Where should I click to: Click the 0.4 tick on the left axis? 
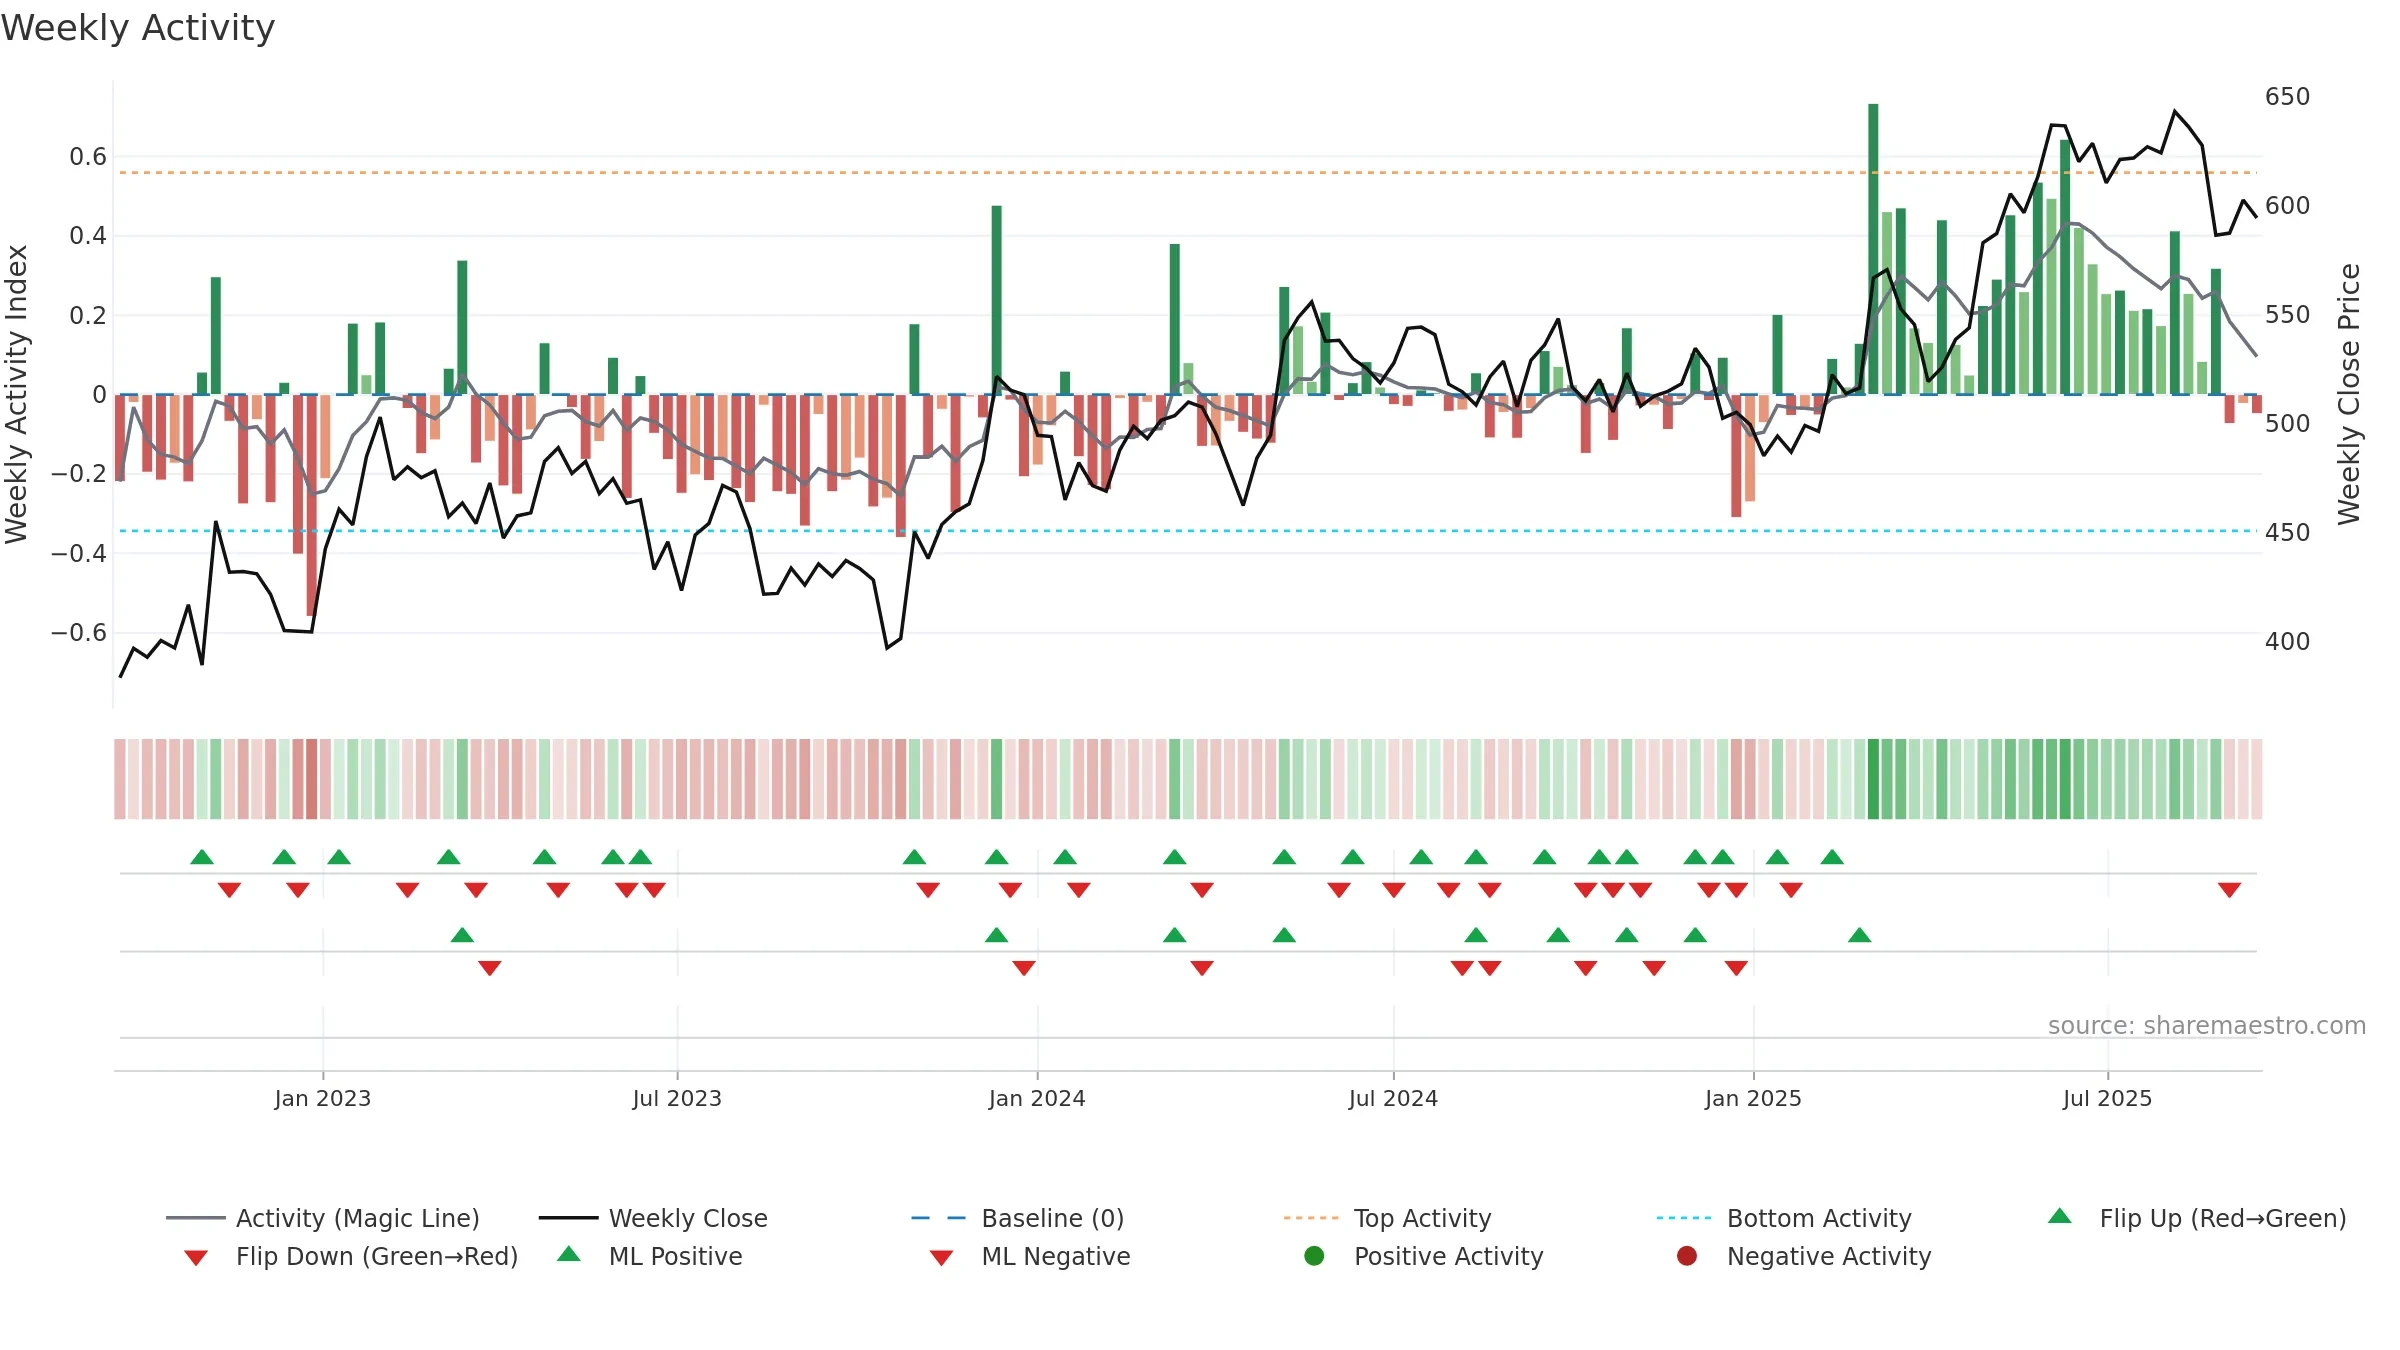(88, 236)
